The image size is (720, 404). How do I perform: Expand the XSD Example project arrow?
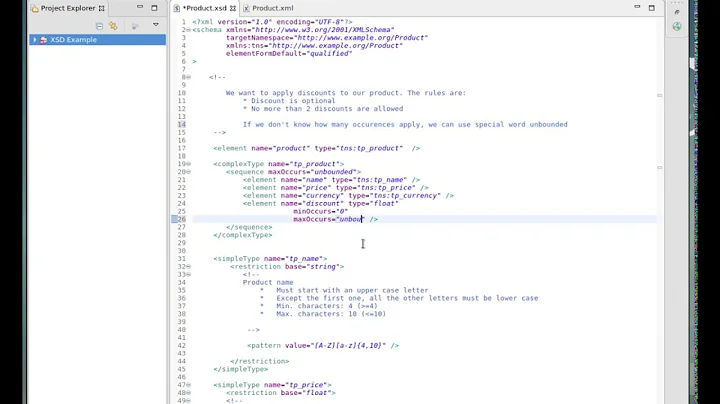tap(34, 40)
